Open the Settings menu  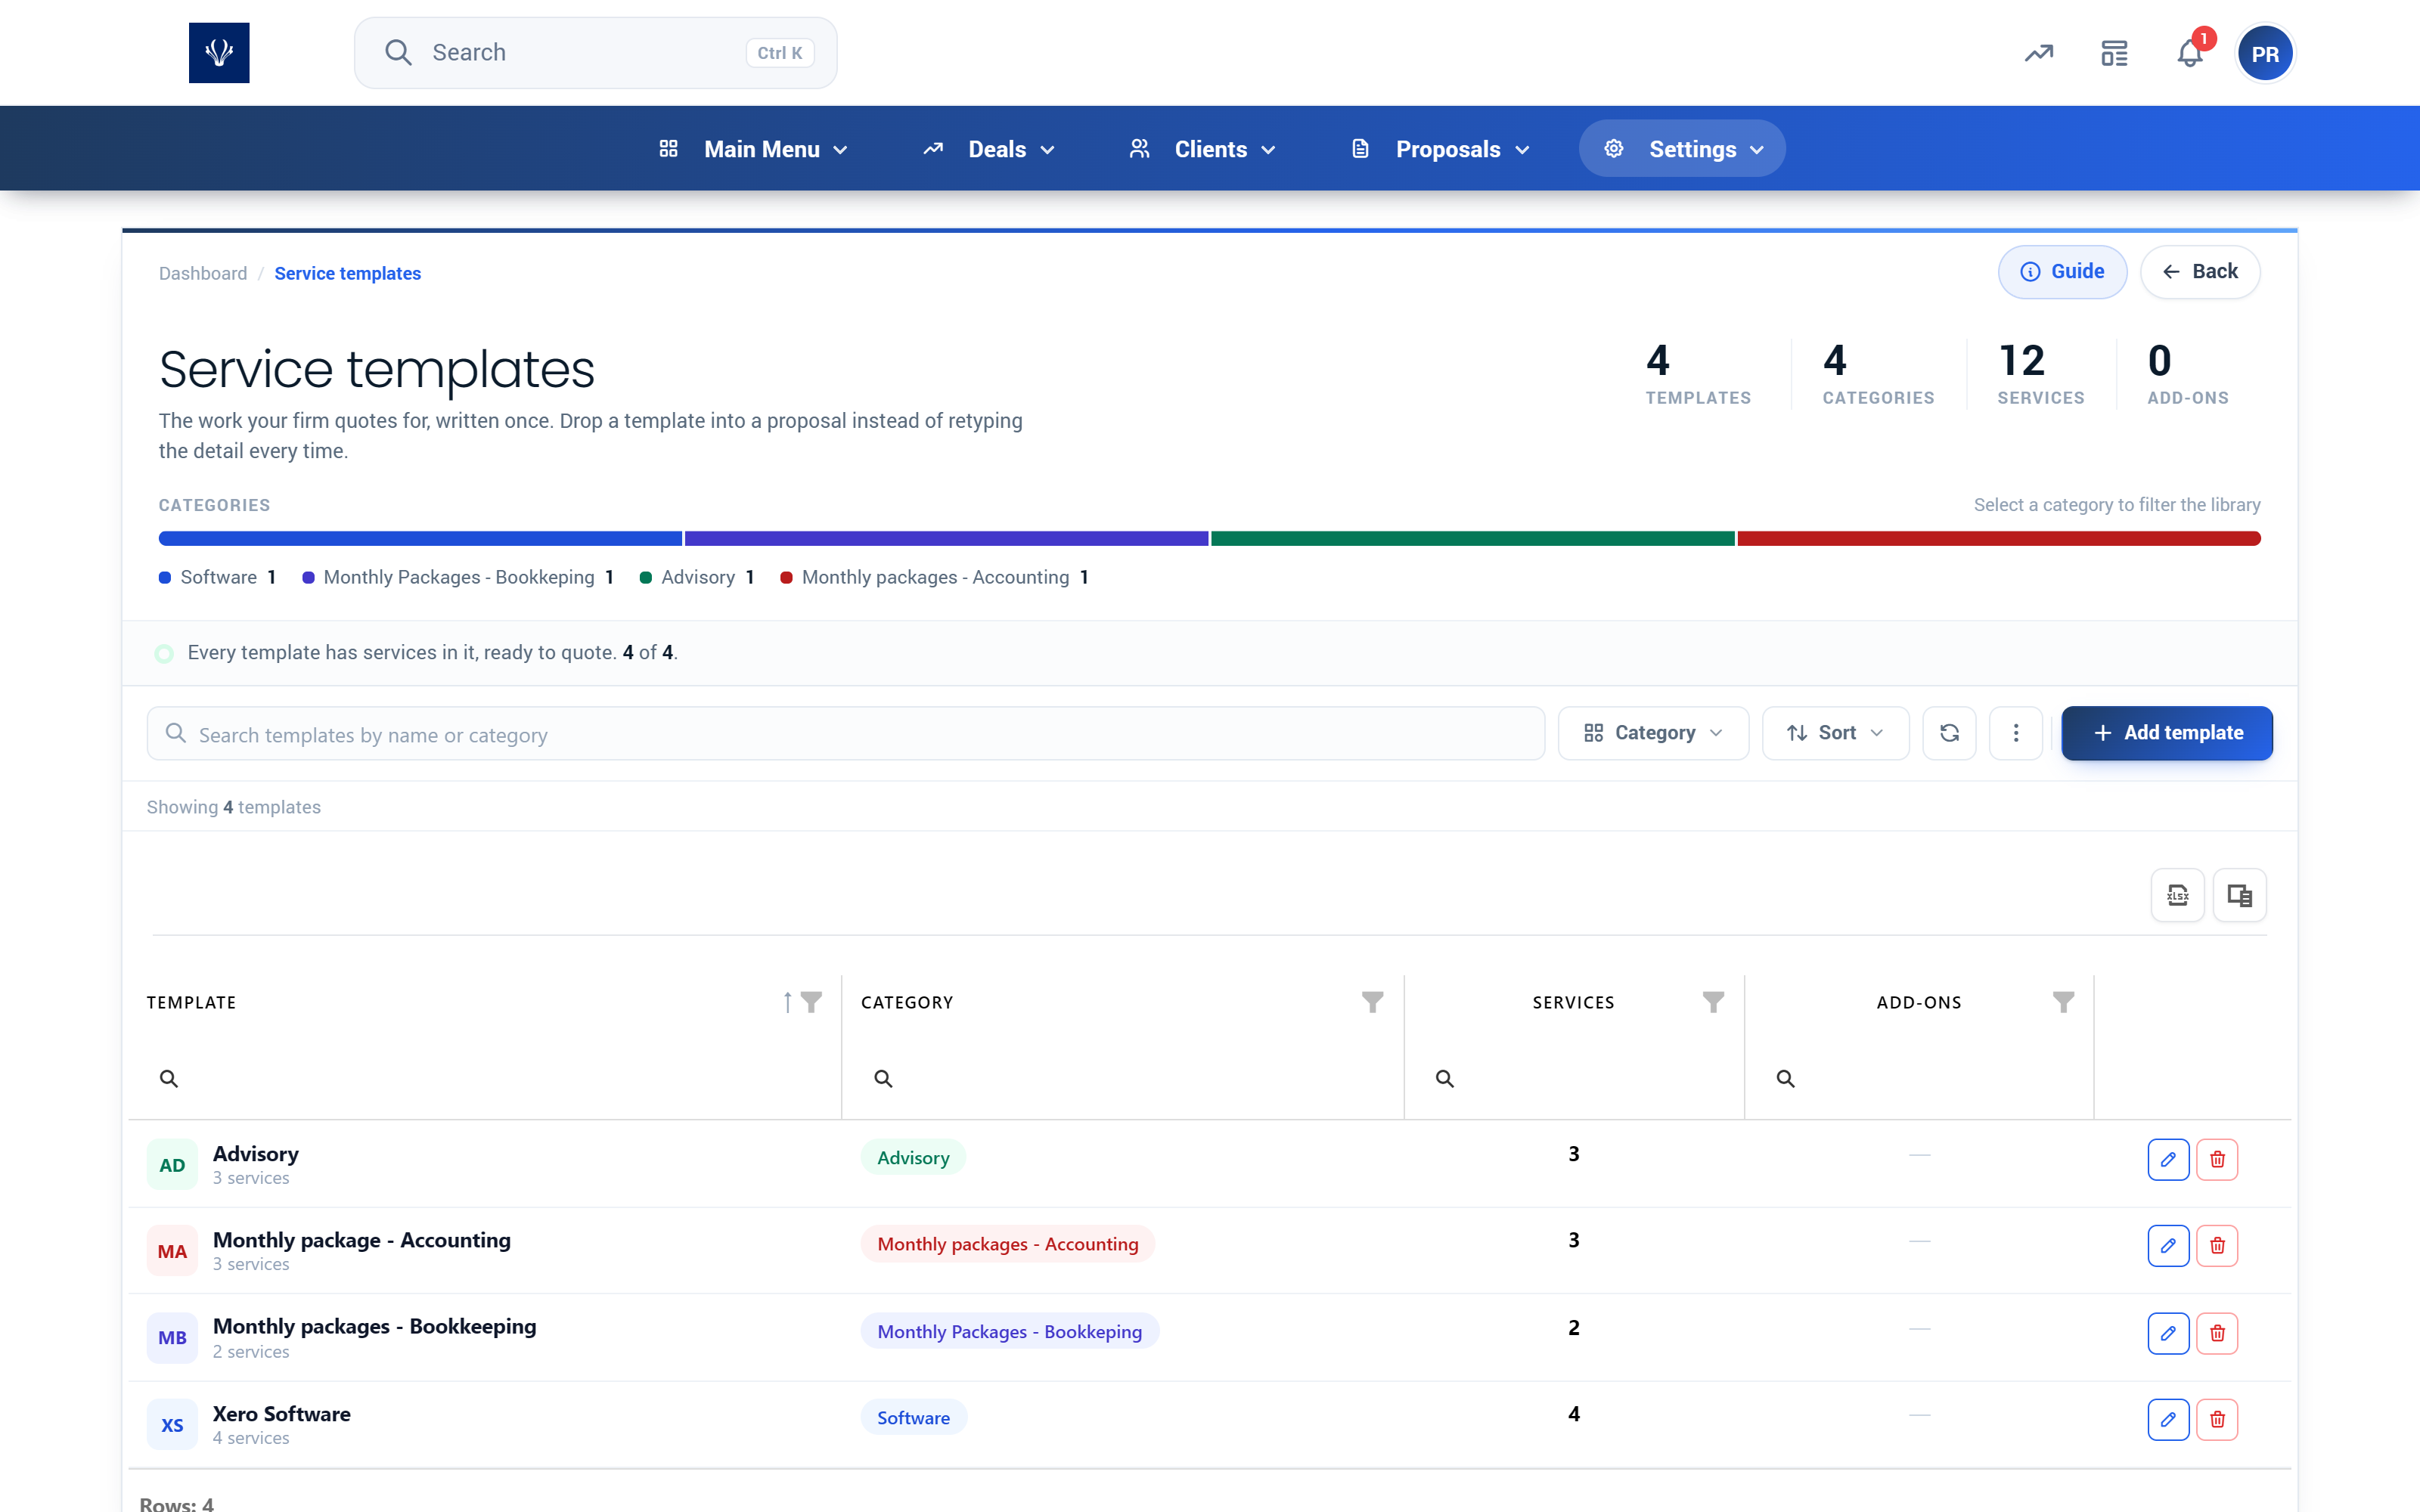pyautogui.click(x=1682, y=149)
